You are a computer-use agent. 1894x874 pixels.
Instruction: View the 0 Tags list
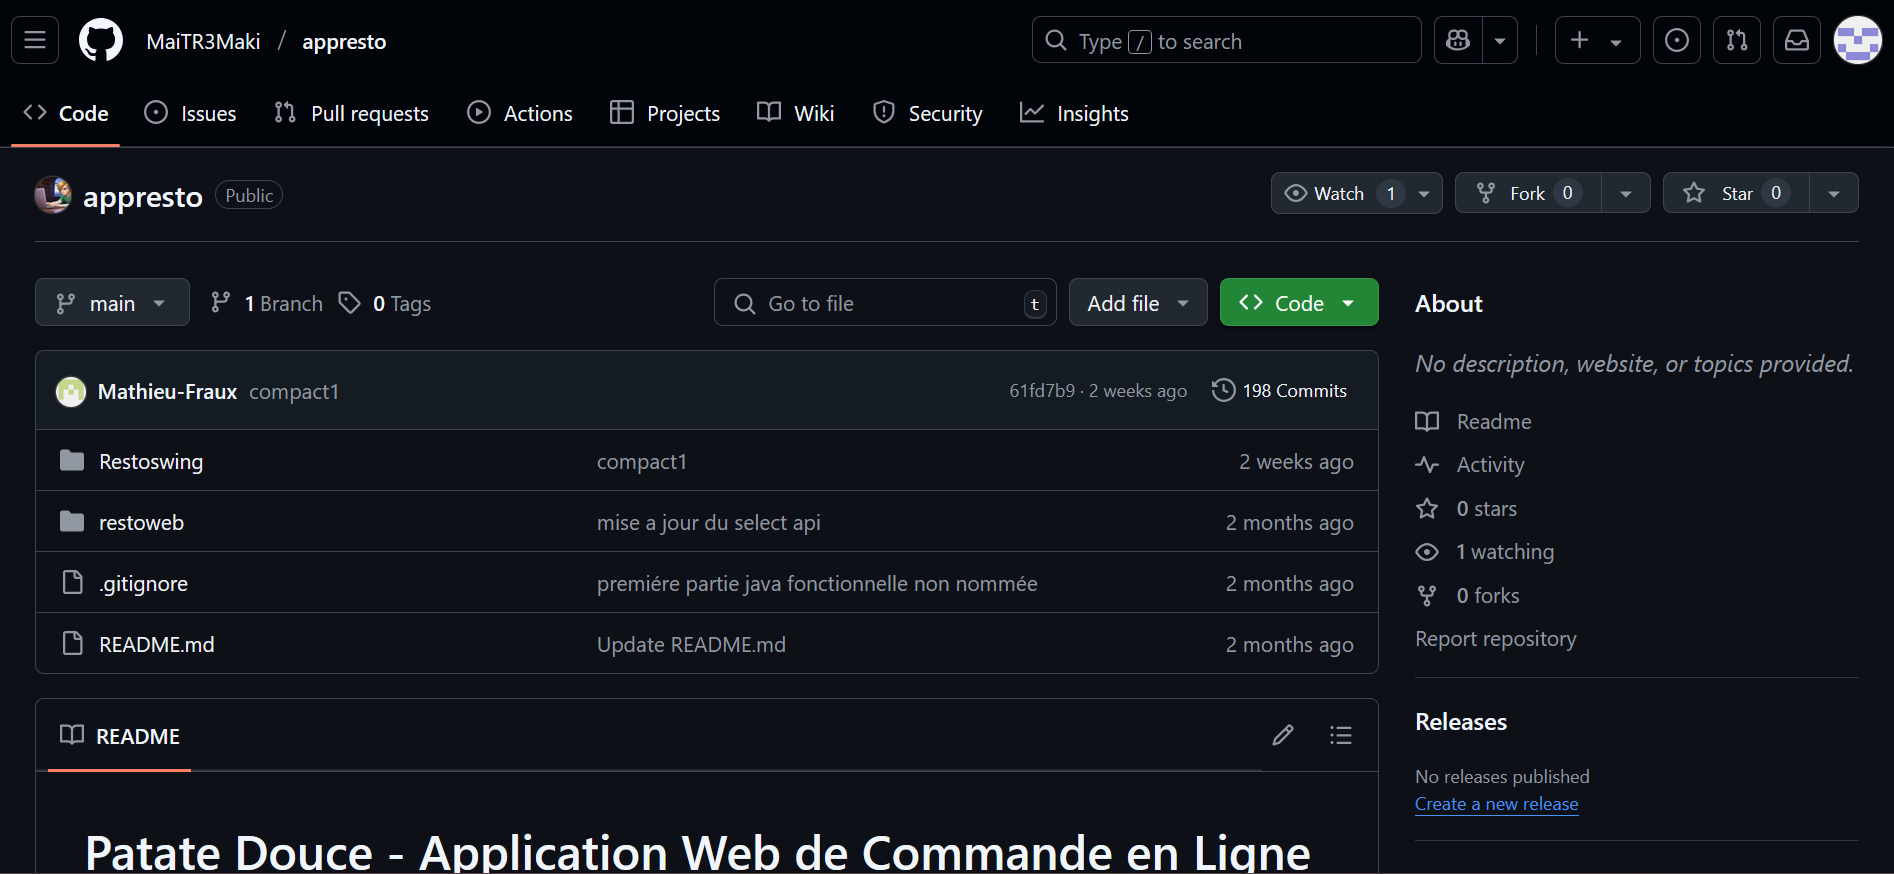(385, 303)
